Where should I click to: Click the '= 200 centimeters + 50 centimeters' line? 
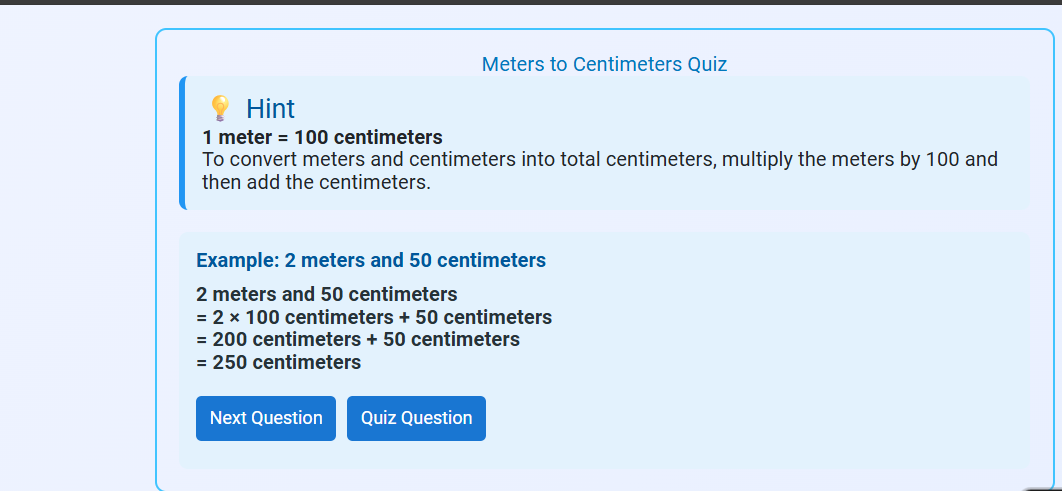(x=358, y=339)
